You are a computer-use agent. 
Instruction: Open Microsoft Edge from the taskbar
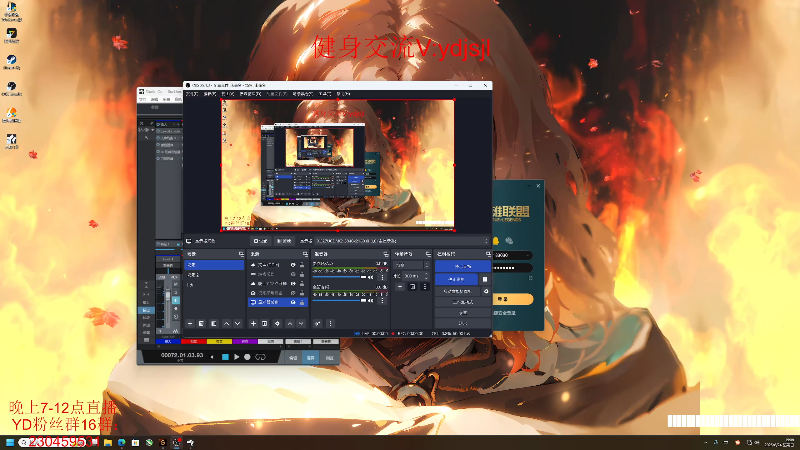pos(121,442)
